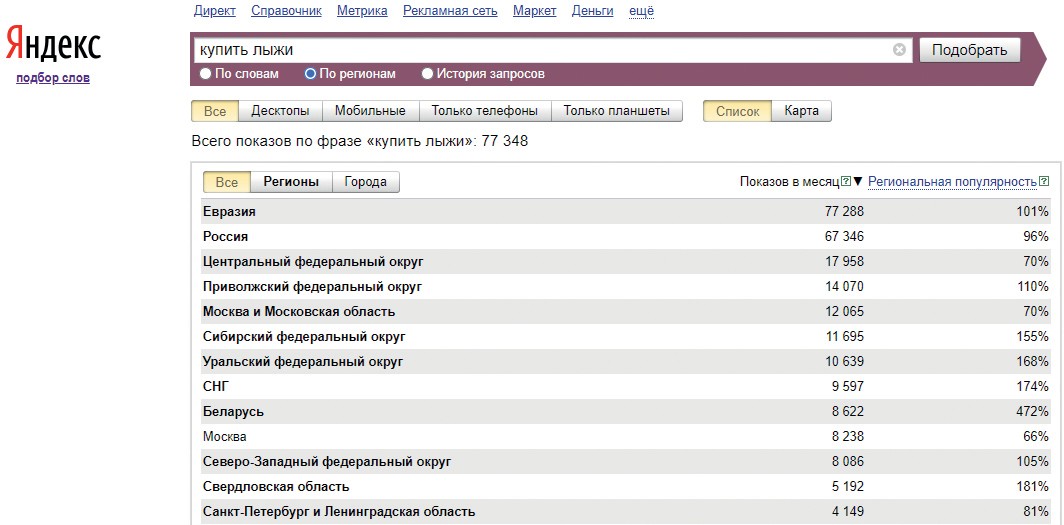
Task: Switch to the 'Мобильные' device tab
Action: click(x=370, y=111)
